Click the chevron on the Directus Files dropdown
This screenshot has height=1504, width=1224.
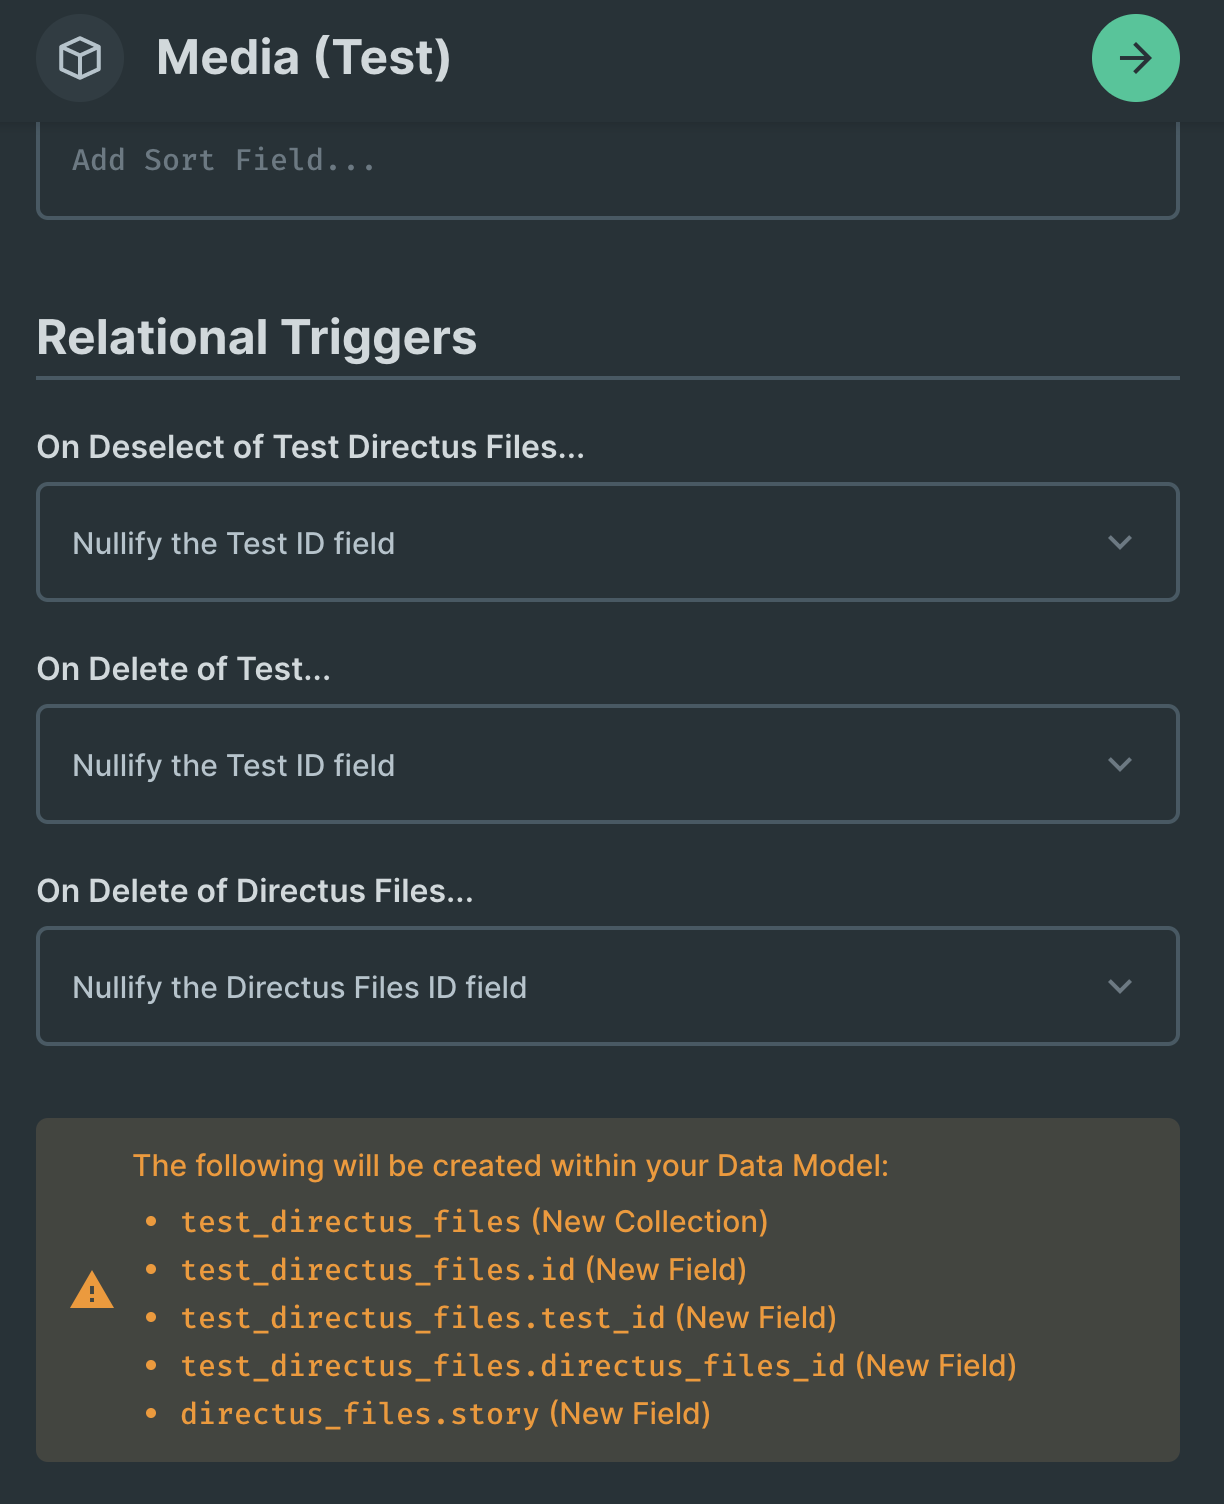(x=1119, y=987)
